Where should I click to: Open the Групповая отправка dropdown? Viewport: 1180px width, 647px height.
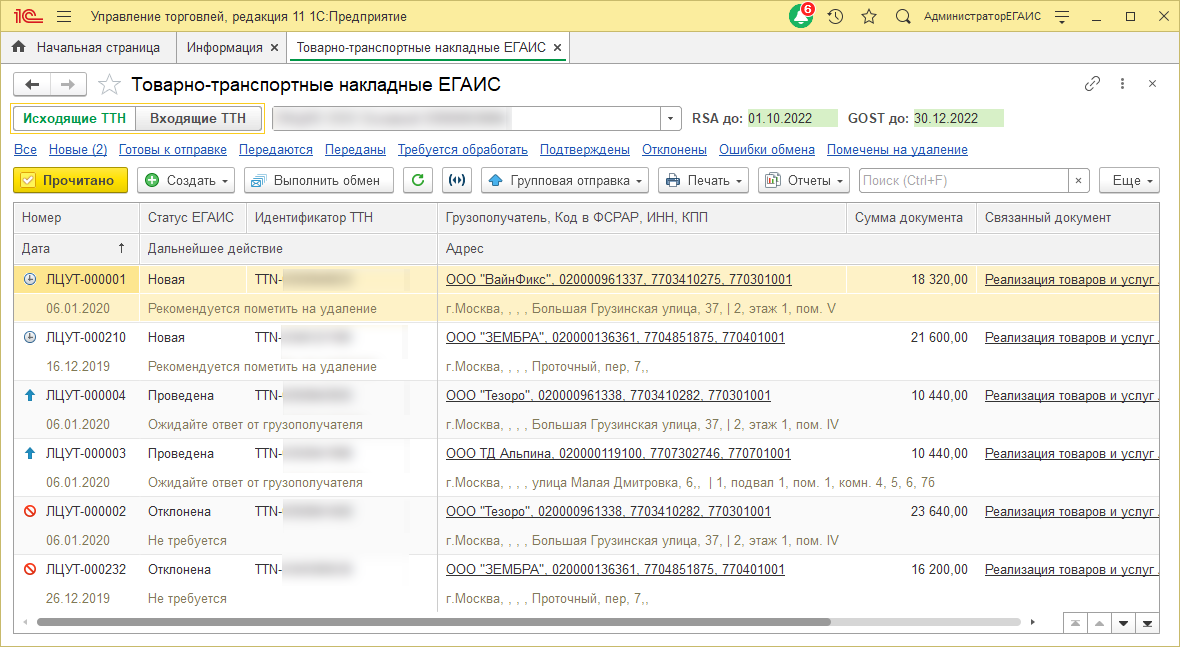(565, 181)
